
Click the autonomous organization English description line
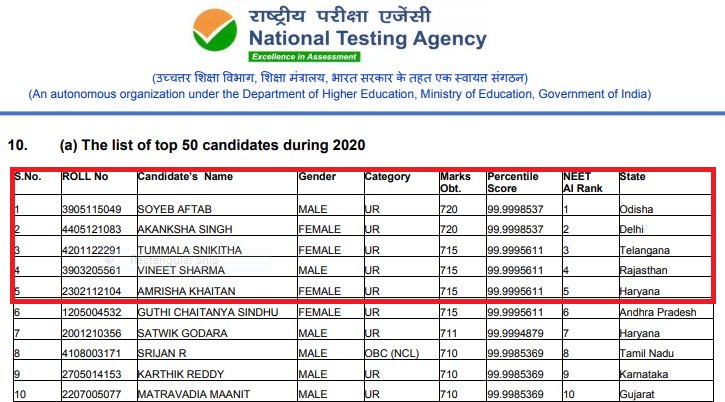pyautogui.click(x=340, y=94)
